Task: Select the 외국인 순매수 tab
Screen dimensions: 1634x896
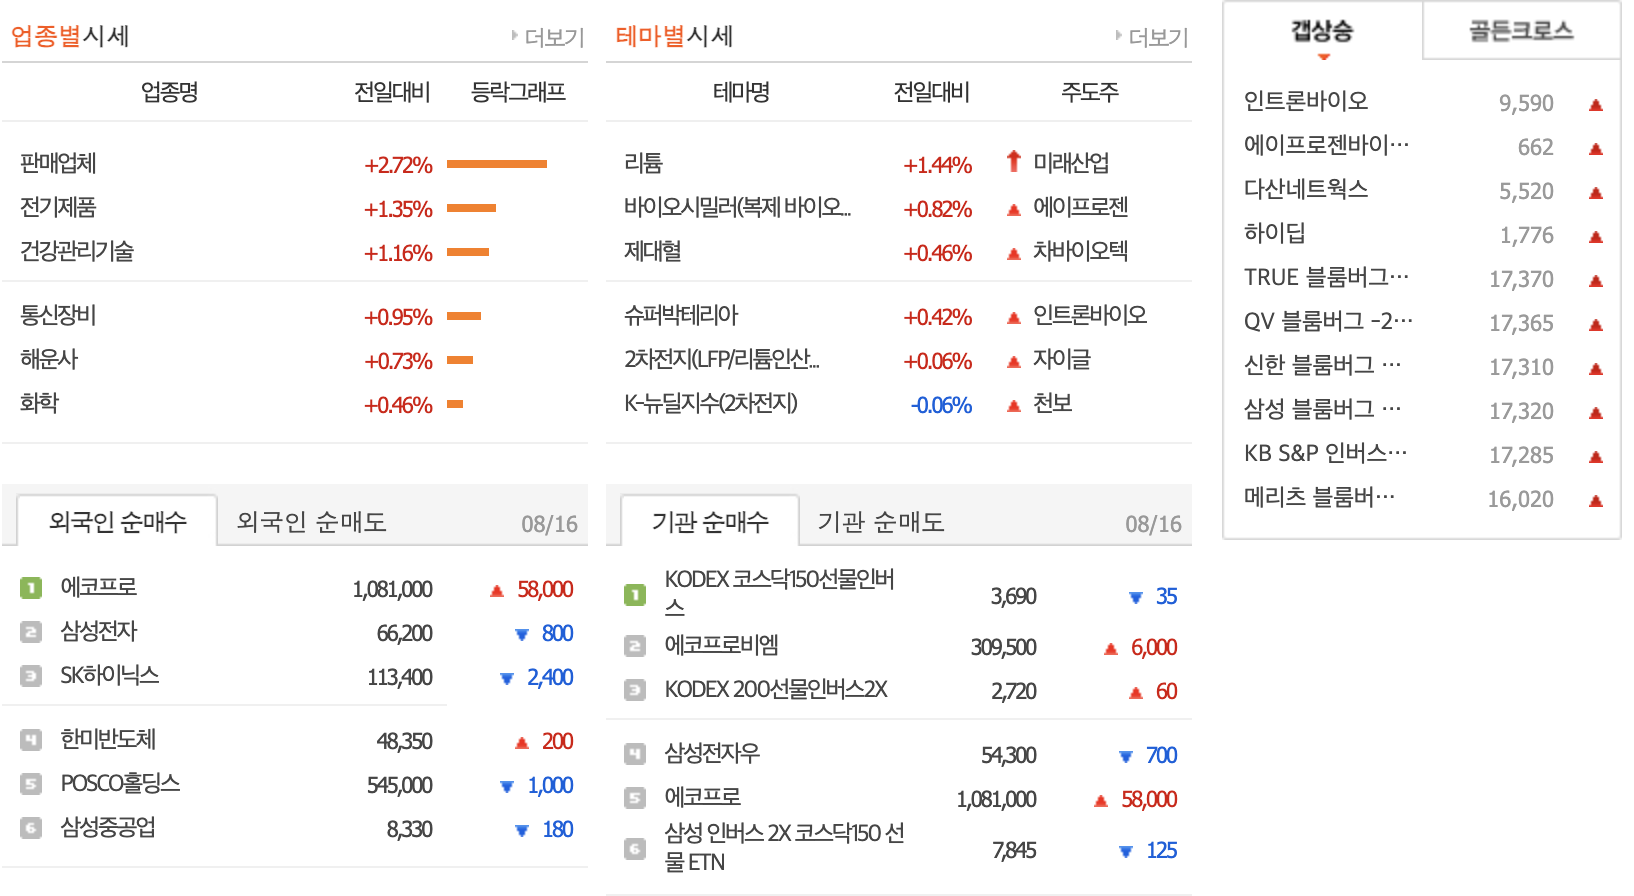Action: pyautogui.click(x=118, y=521)
